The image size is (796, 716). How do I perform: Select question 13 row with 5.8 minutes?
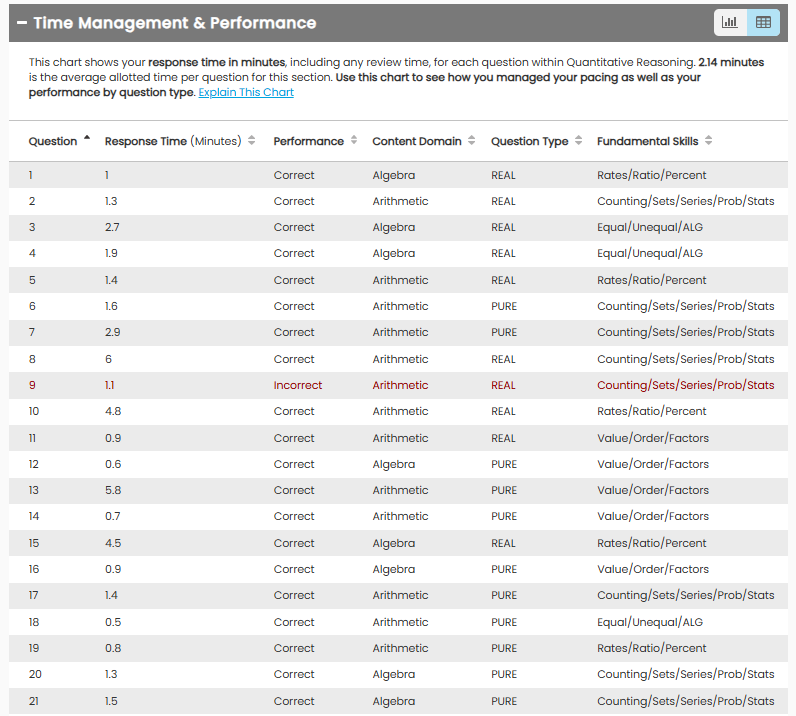[x=398, y=490]
